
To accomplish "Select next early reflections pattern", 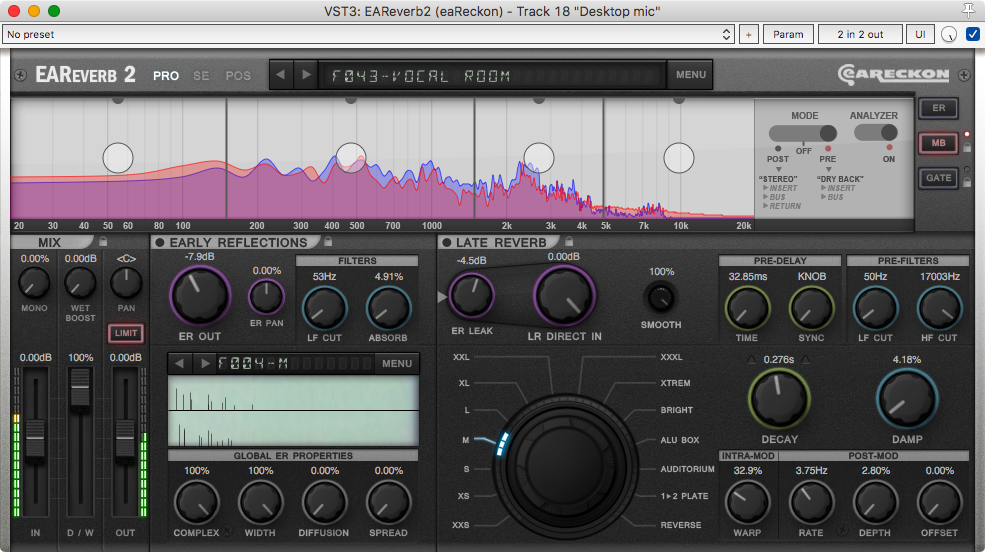I will point(204,364).
